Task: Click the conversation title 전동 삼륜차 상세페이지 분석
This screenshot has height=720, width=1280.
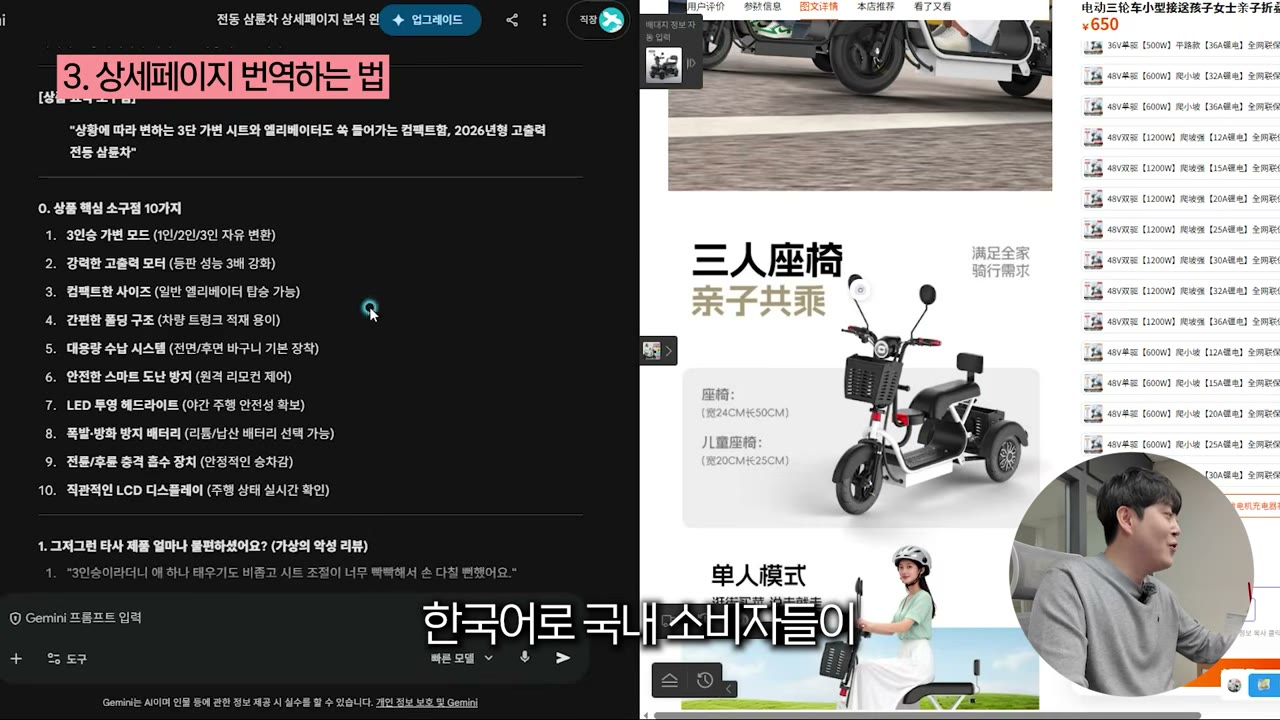Action: 297,20
